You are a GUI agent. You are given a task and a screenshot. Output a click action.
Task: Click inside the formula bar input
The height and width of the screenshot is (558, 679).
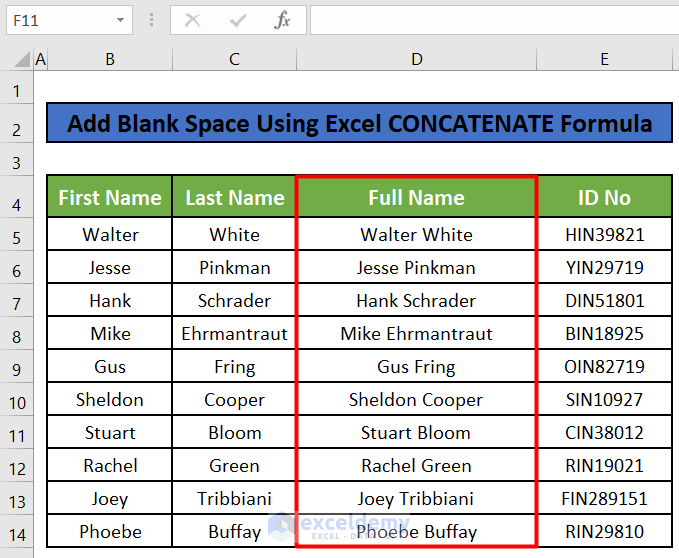[x=495, y=20]
